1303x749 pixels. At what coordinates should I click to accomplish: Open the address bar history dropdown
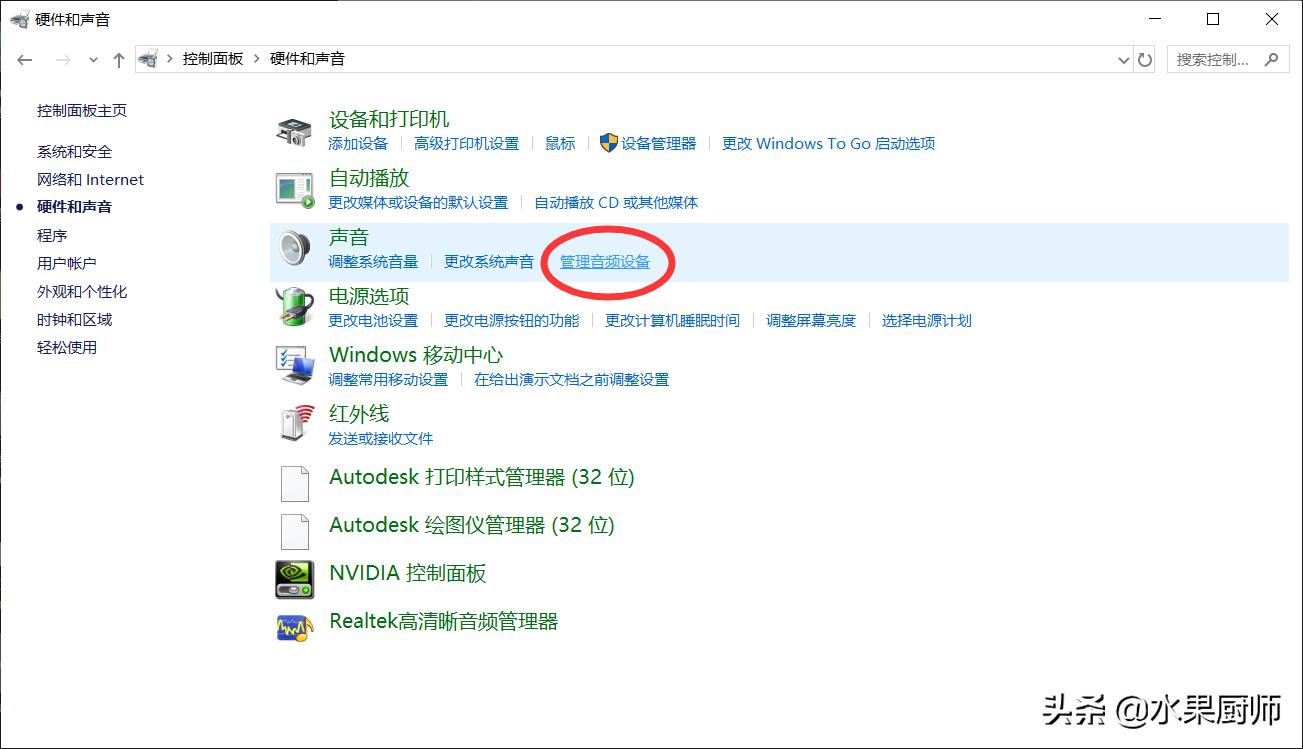(1123, 59)
